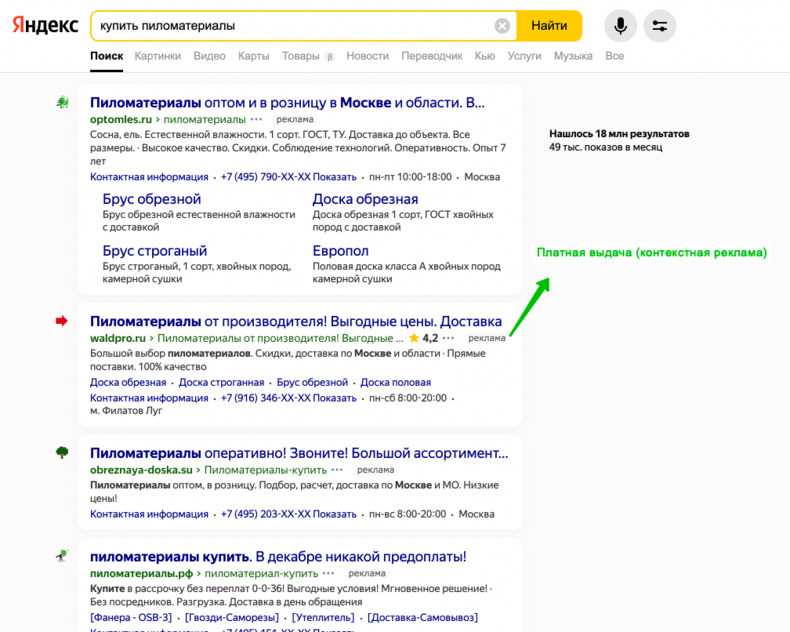The width and height of the screenshot is (790, 632).
Task: Open the [Фанера - OSB-3] quick link
Action: pos(131,617)
